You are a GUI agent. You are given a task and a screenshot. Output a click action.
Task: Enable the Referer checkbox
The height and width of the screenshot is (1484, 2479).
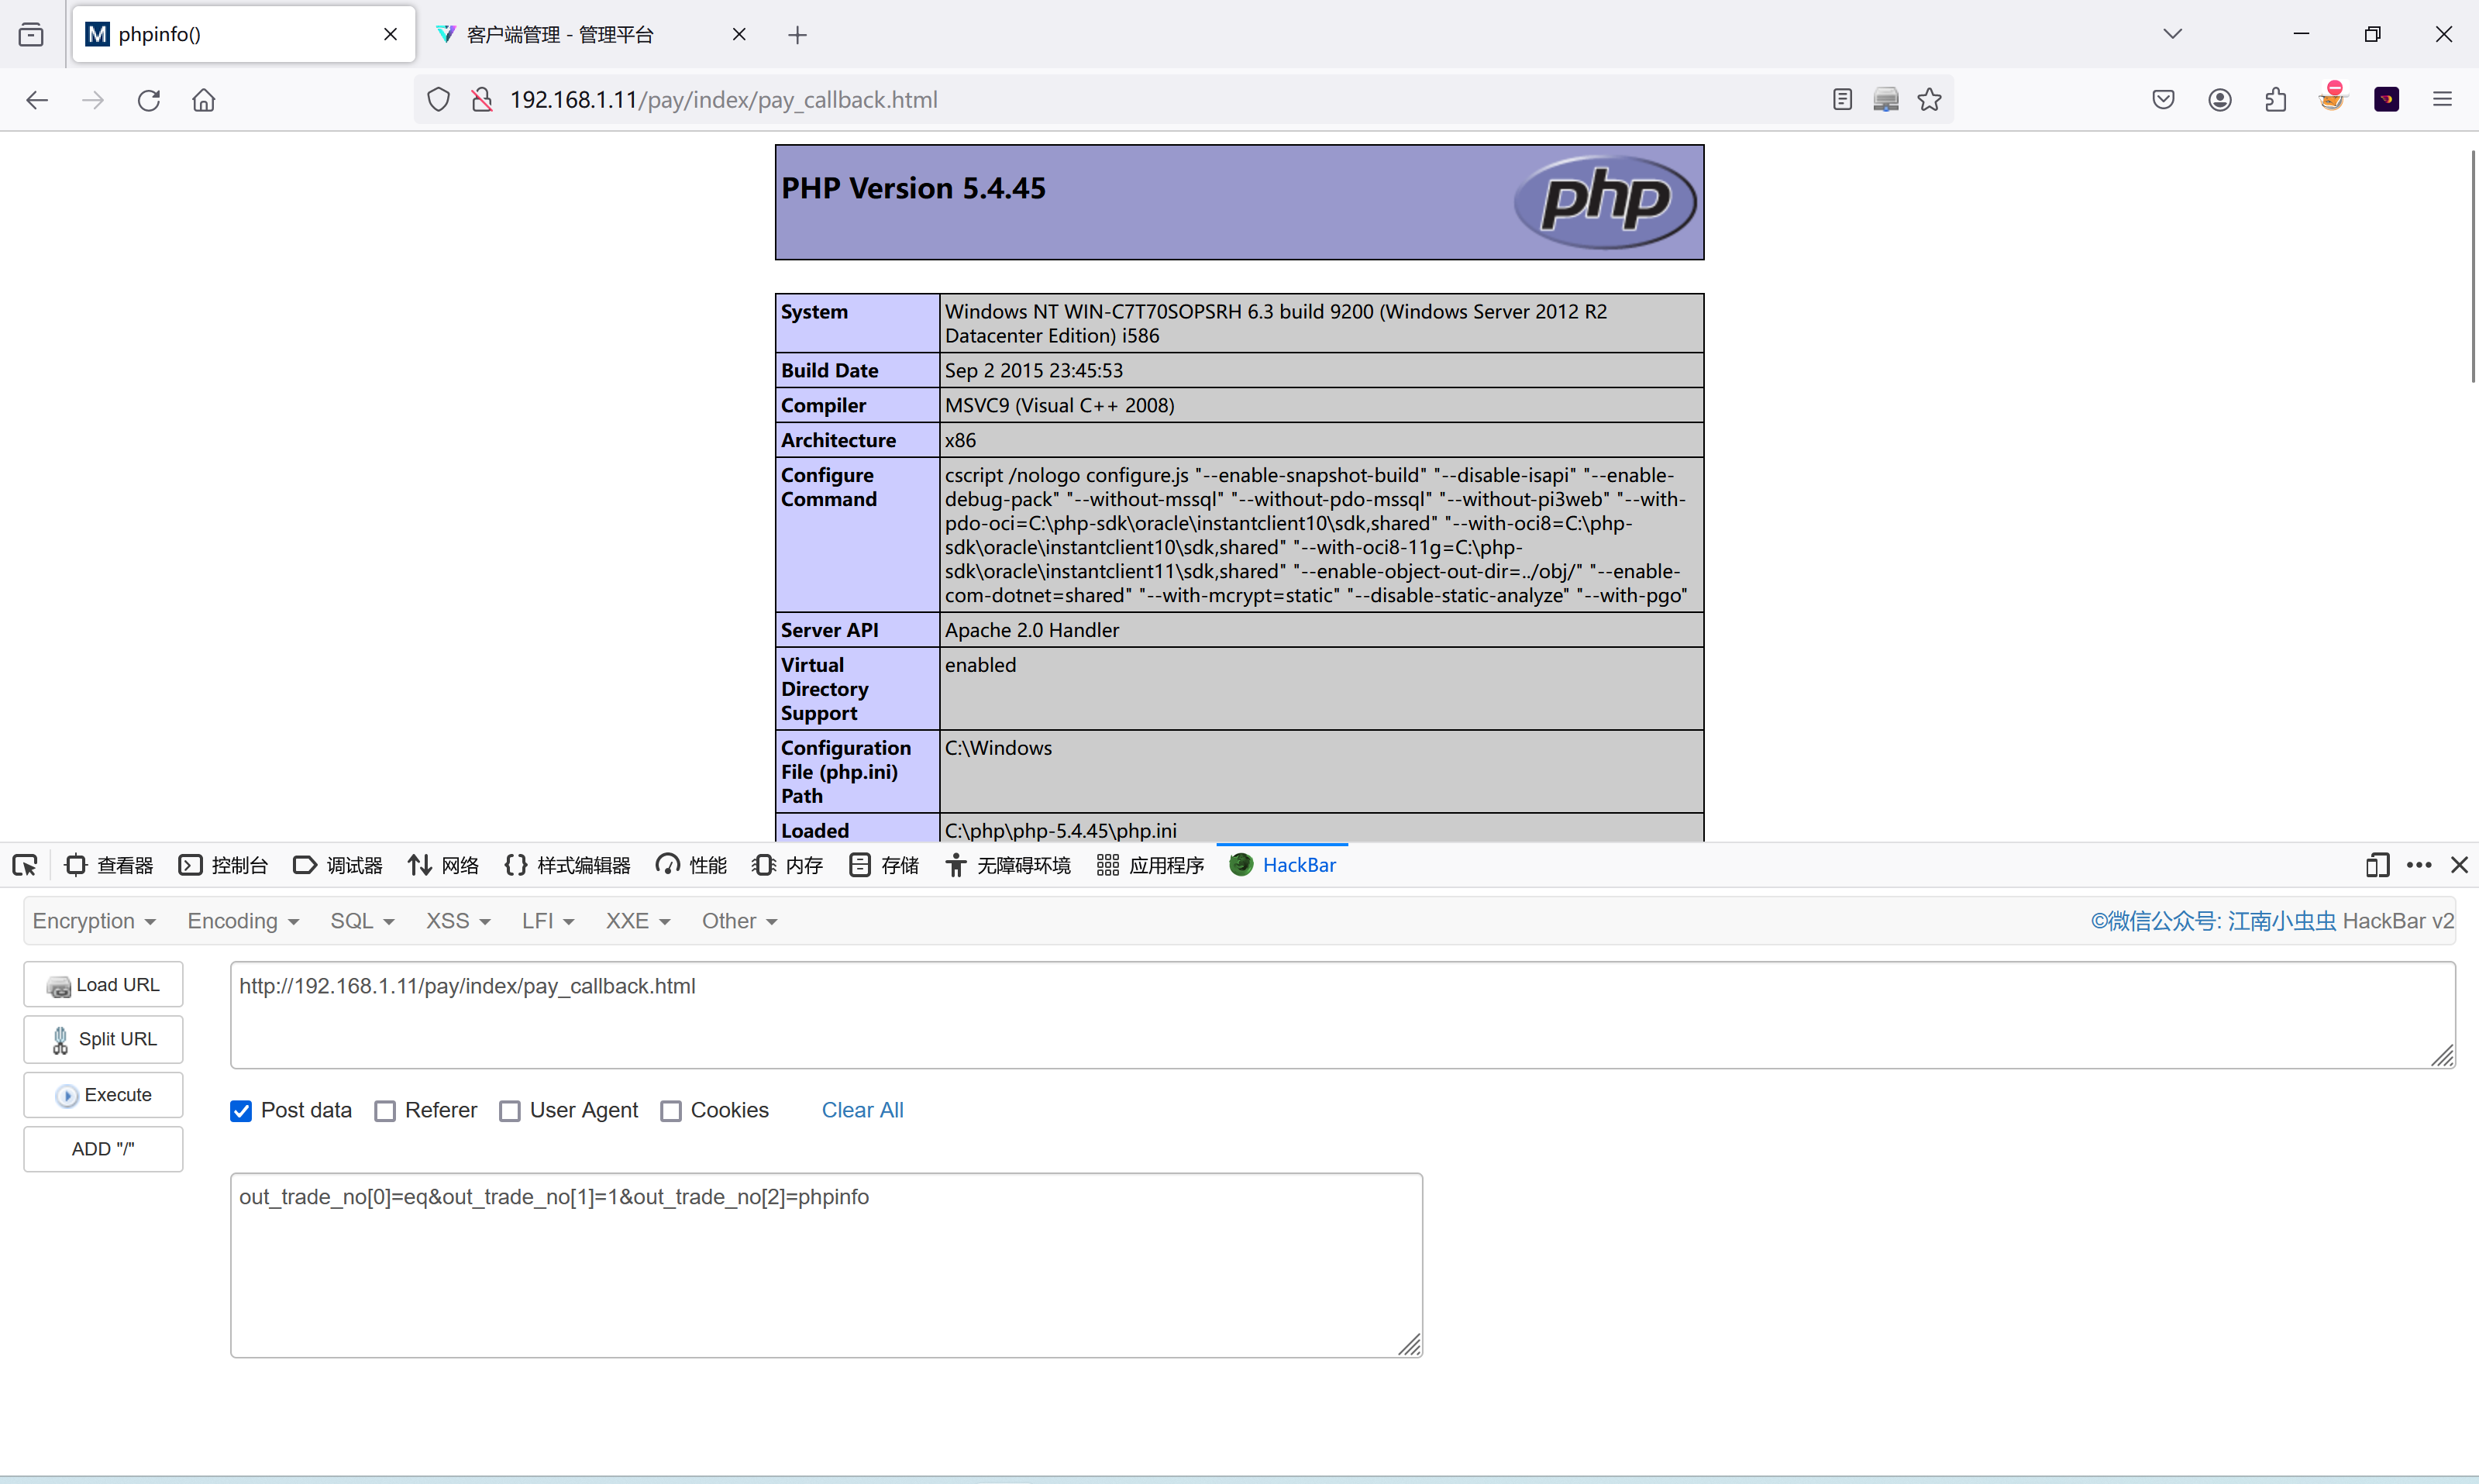(x=385, y=1111)
